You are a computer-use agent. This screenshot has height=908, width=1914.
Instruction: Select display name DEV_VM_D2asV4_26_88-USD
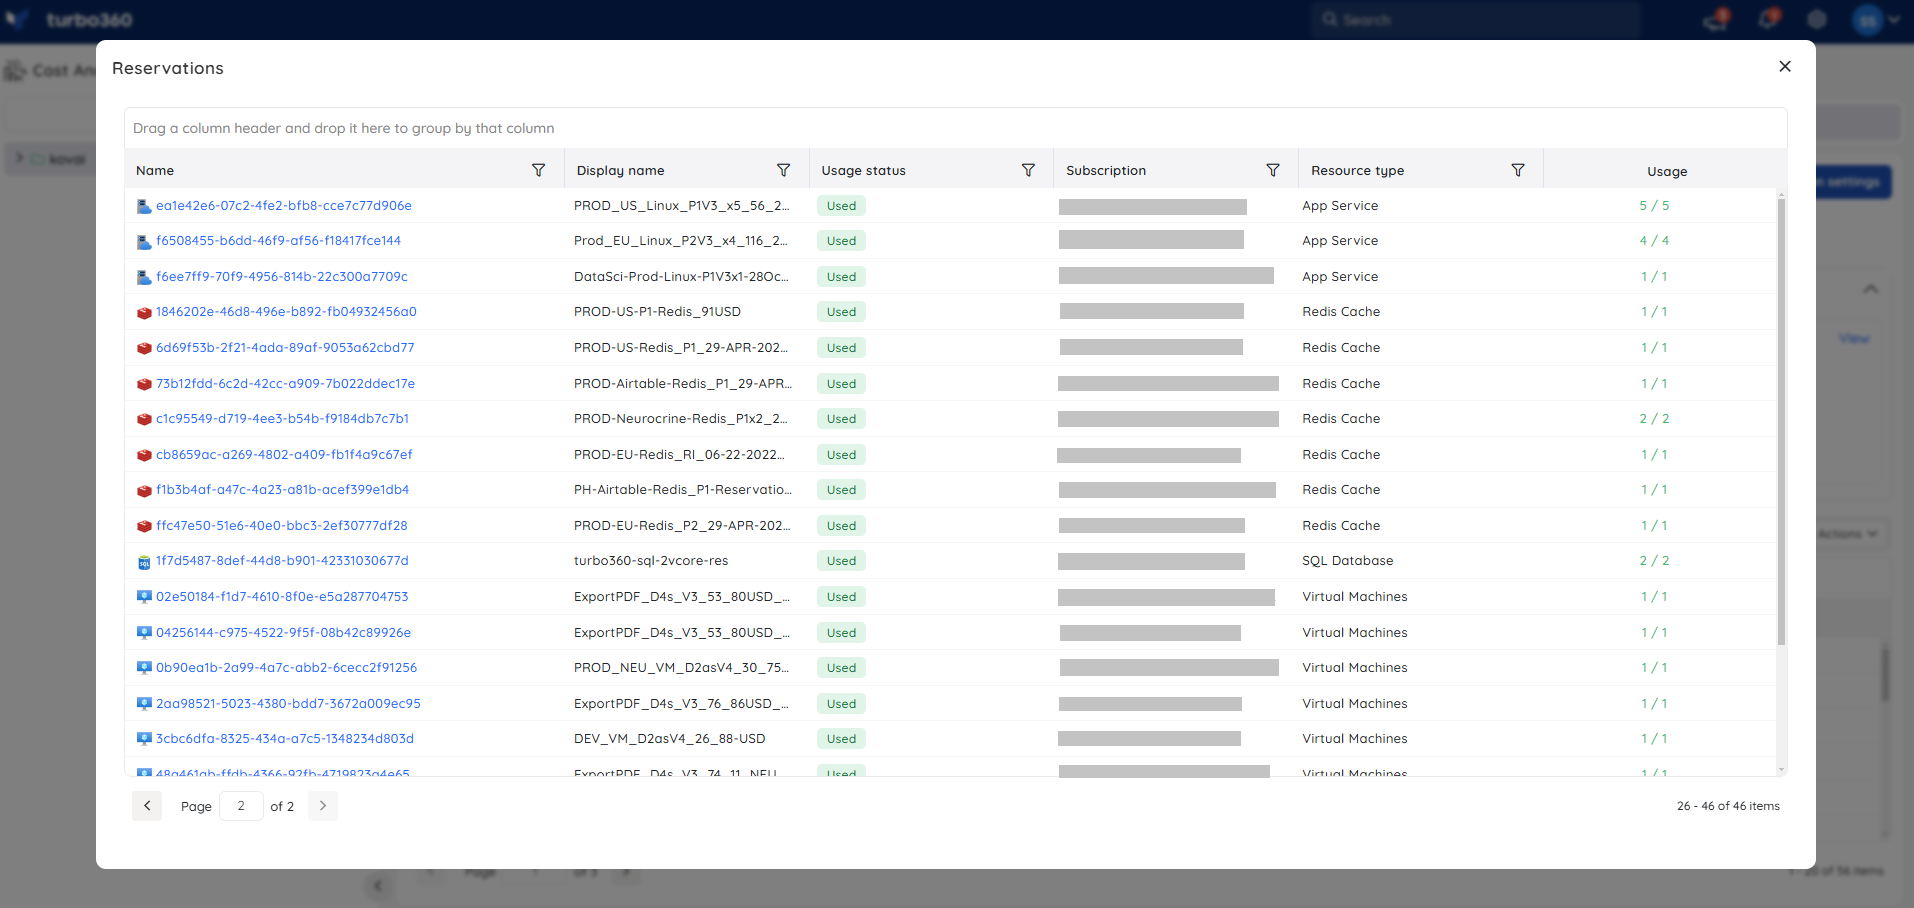tap(669, 739)
